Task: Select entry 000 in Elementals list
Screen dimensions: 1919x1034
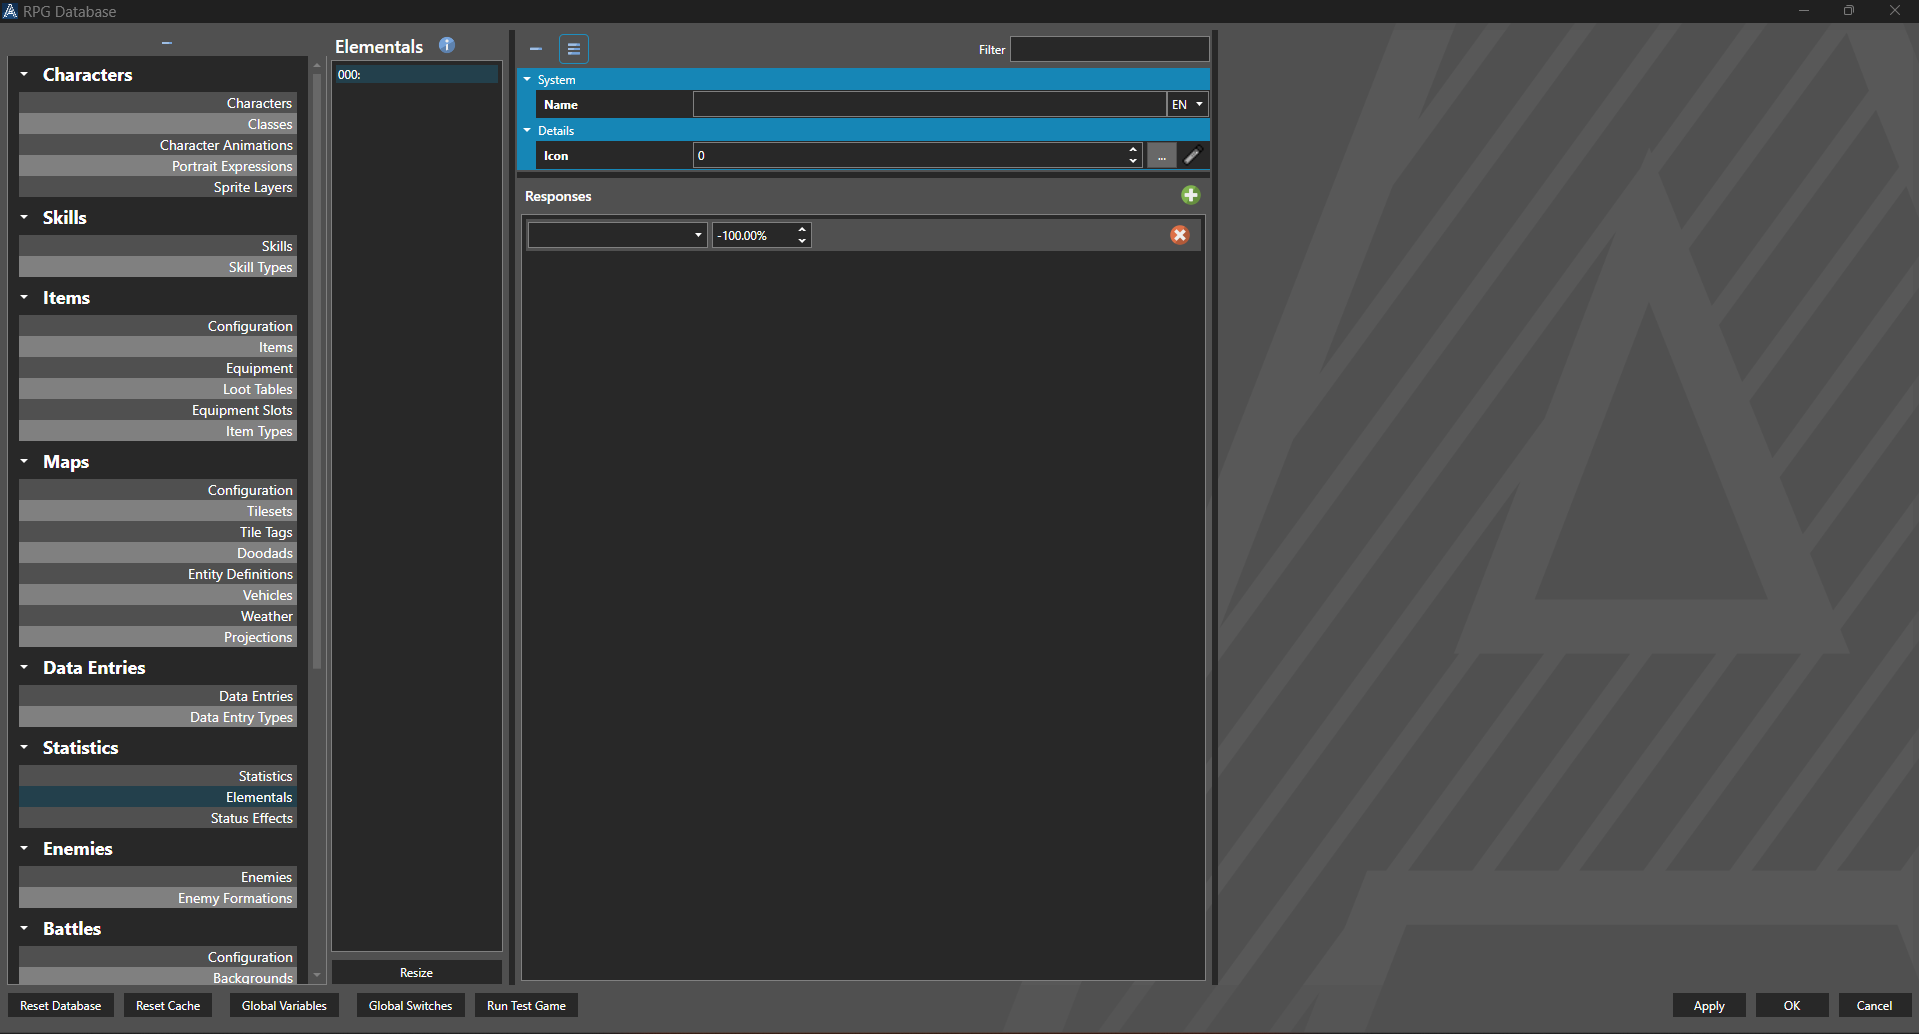Action: (416, 75)
